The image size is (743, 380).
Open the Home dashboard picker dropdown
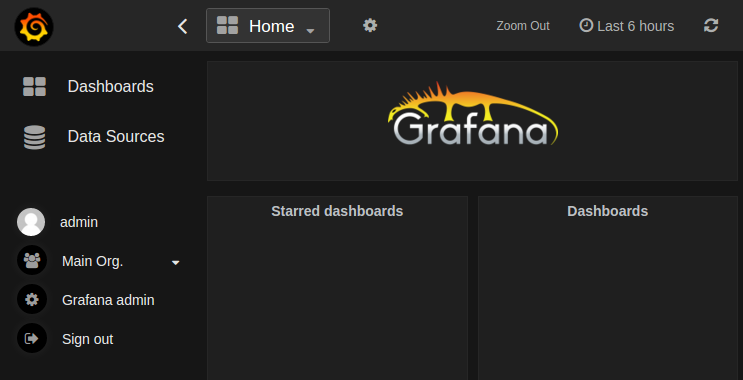tap(268, 26)
